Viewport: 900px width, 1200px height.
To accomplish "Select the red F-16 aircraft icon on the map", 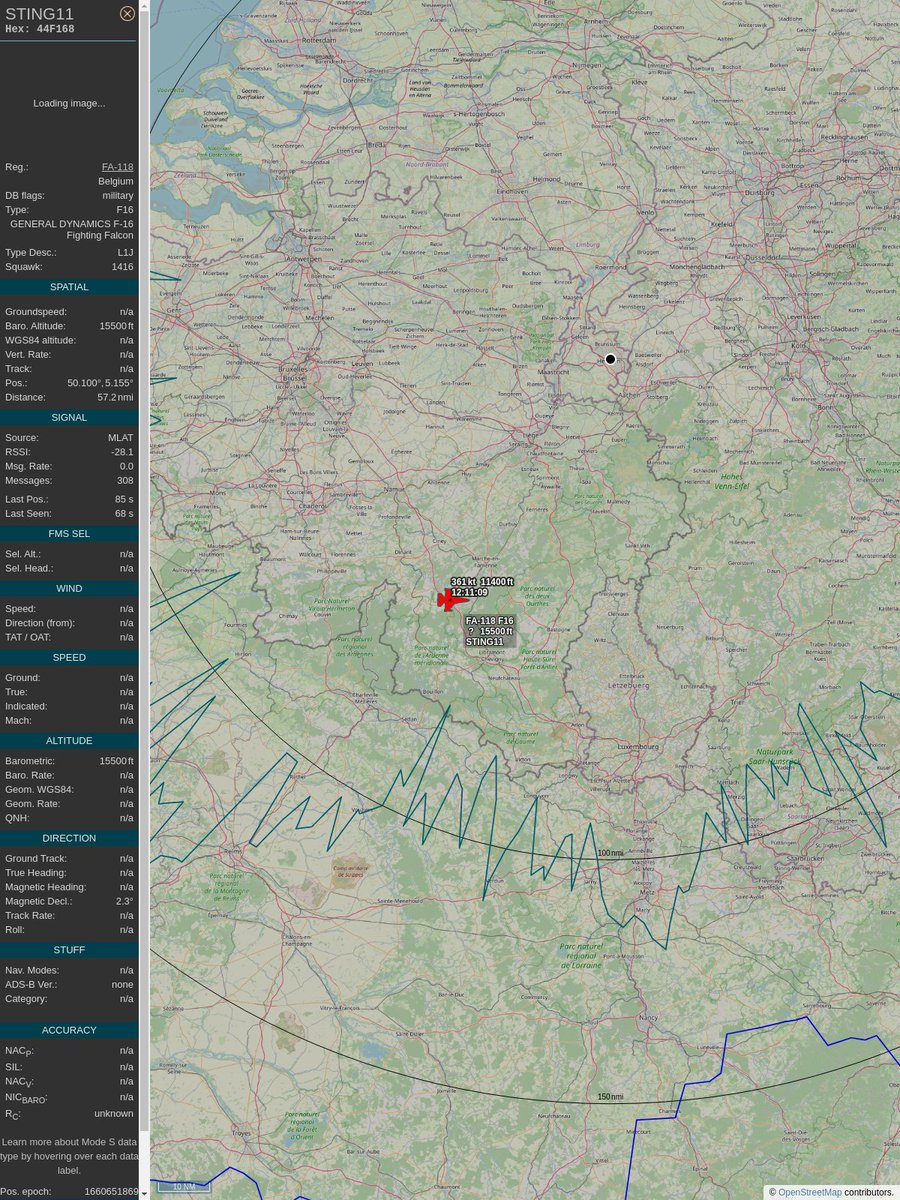I will tap(451, 599).
